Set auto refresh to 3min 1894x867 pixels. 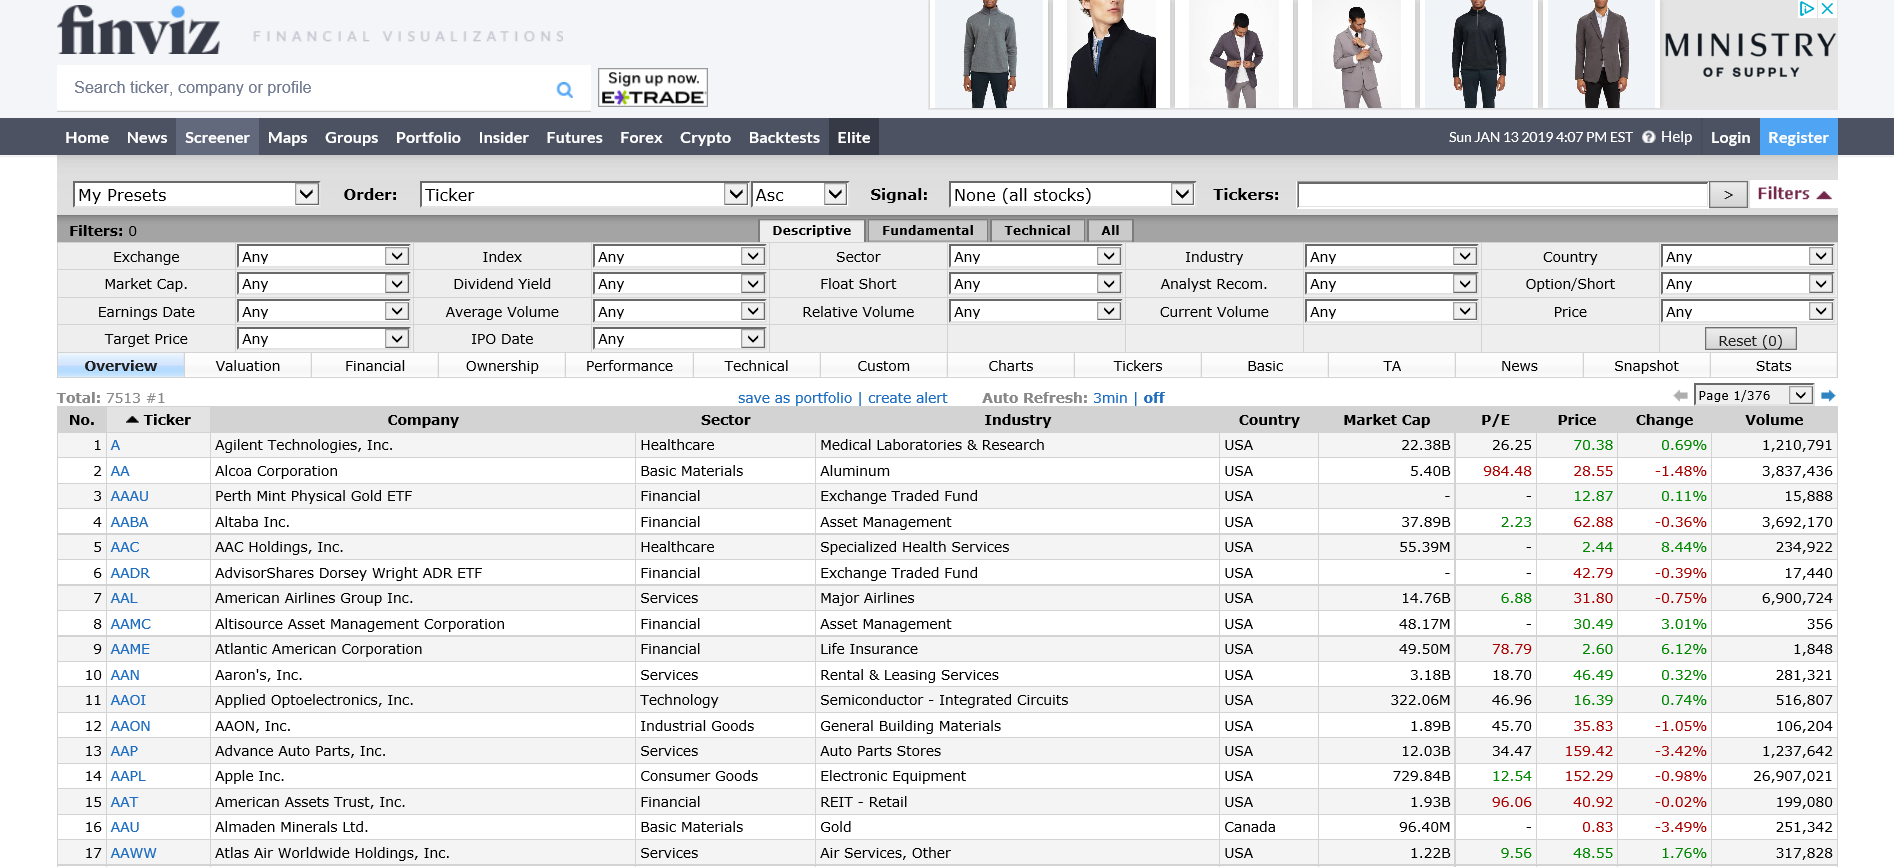(x=1110, y=397)
